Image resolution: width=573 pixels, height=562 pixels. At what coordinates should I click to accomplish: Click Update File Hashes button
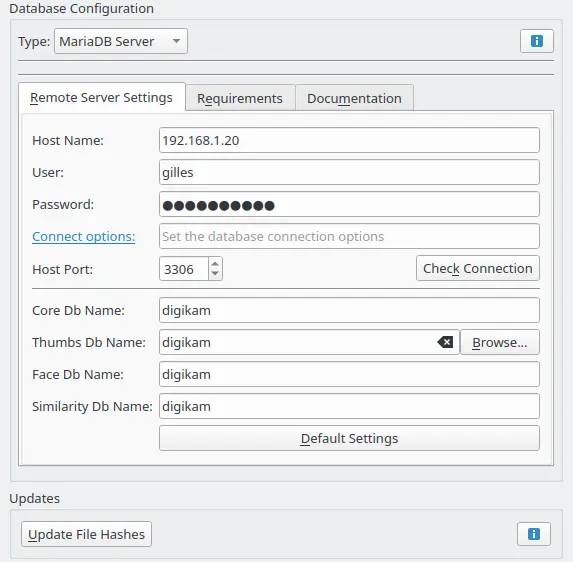tap(86, 534)
